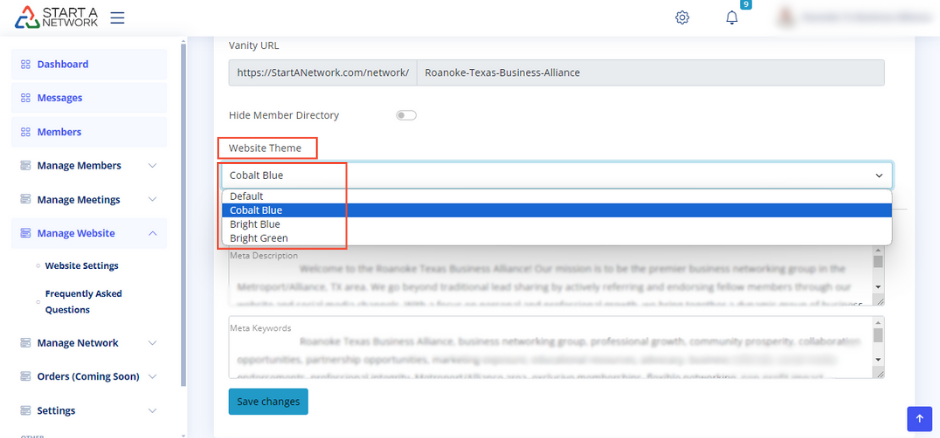Click the scroll-to-top arrow button
This screenshot has width=940, height=438.
point(919,418)
